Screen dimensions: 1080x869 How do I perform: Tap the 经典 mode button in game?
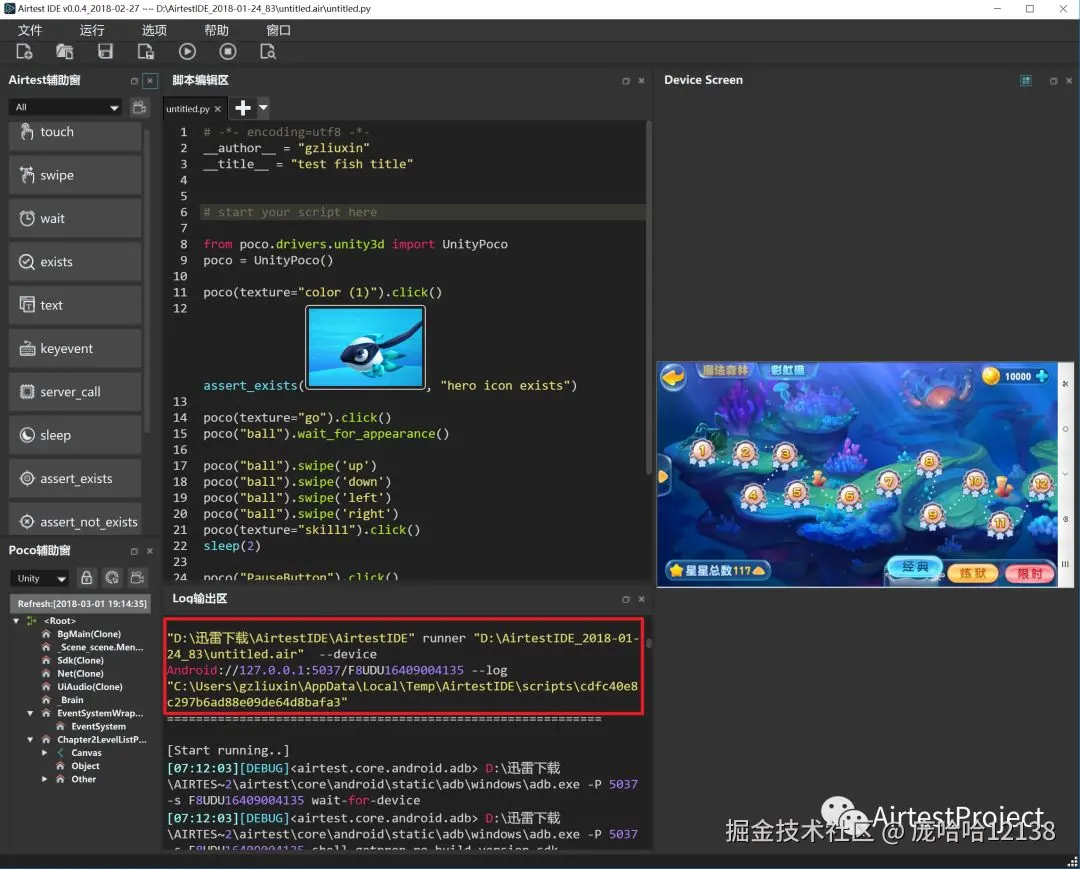(x=915, y=567)
